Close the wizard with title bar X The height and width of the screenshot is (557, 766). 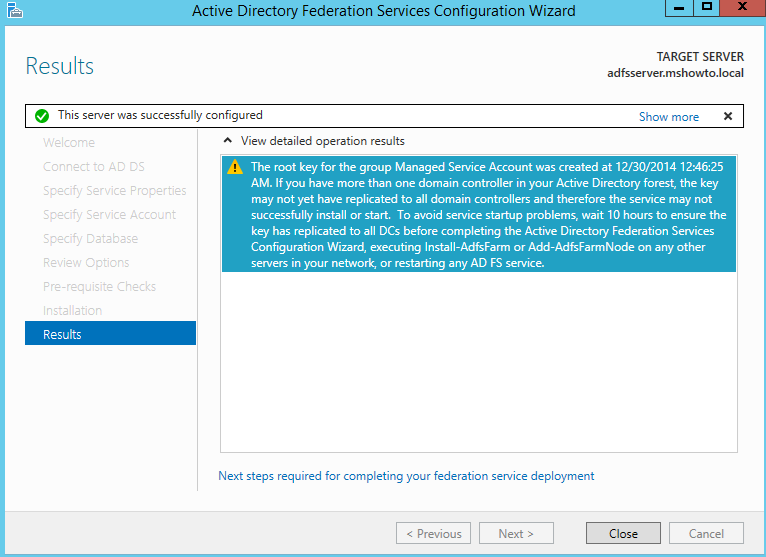pyautogui.click(x=742, y=7)
